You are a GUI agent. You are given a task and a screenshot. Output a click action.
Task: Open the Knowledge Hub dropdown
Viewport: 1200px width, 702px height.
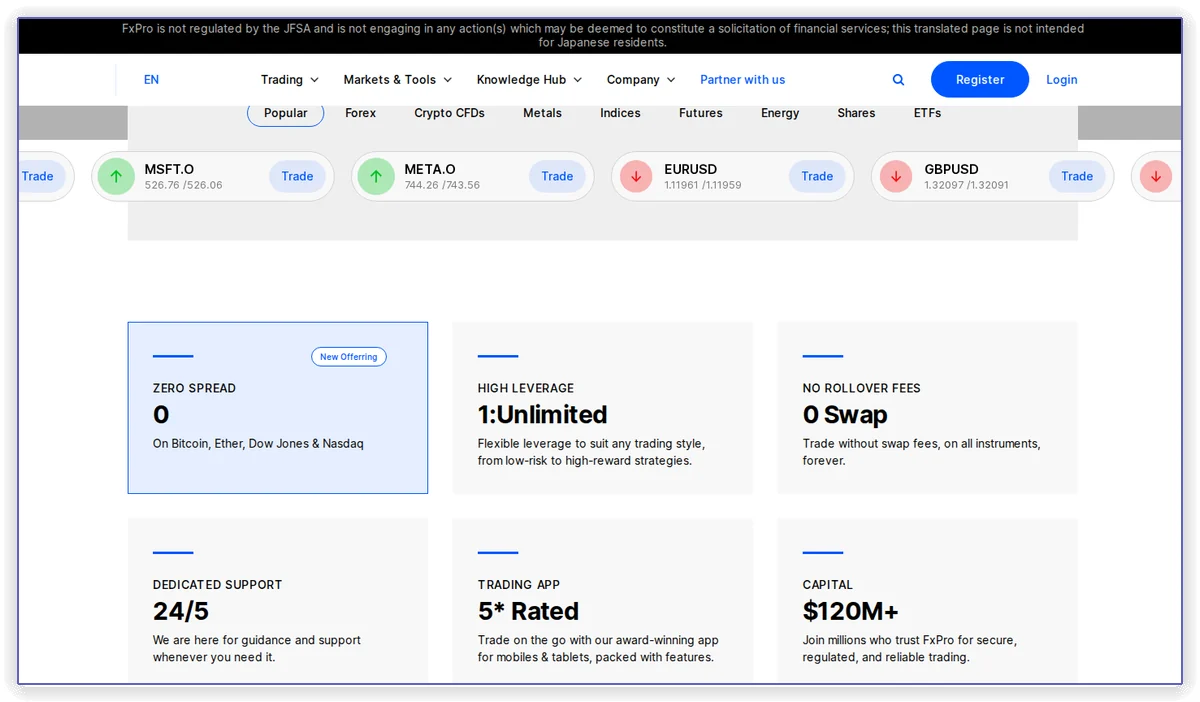(529, 80)
